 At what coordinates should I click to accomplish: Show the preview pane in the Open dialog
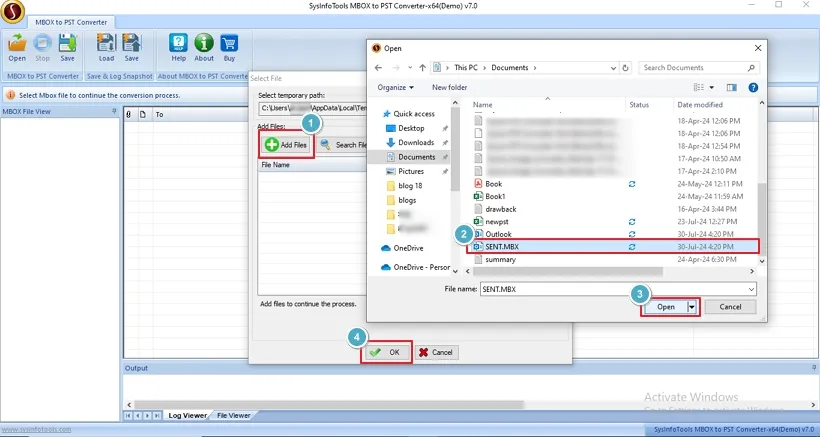[x=732, y=87]
